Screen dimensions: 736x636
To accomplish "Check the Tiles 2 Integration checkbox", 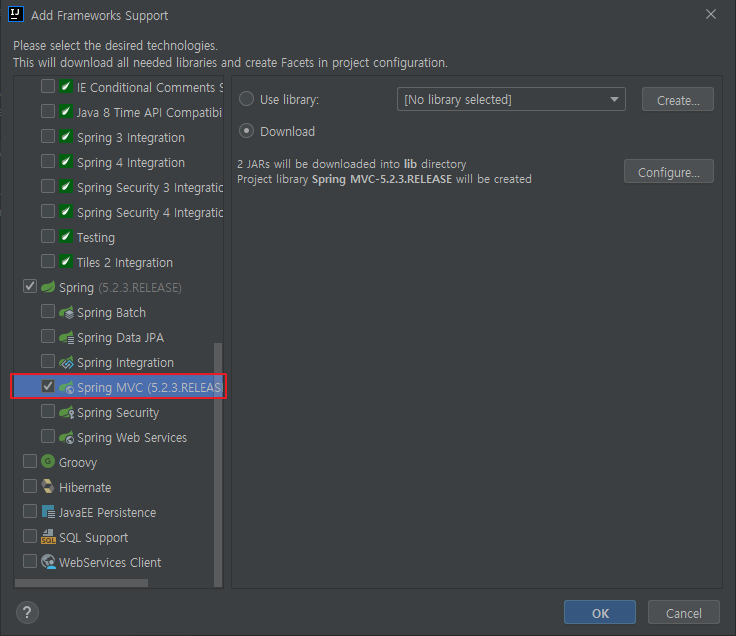I will [48, 261].
